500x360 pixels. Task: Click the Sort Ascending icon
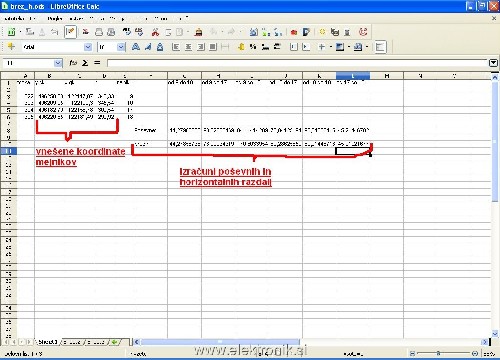pyautogui.click(x=266, y=32)
